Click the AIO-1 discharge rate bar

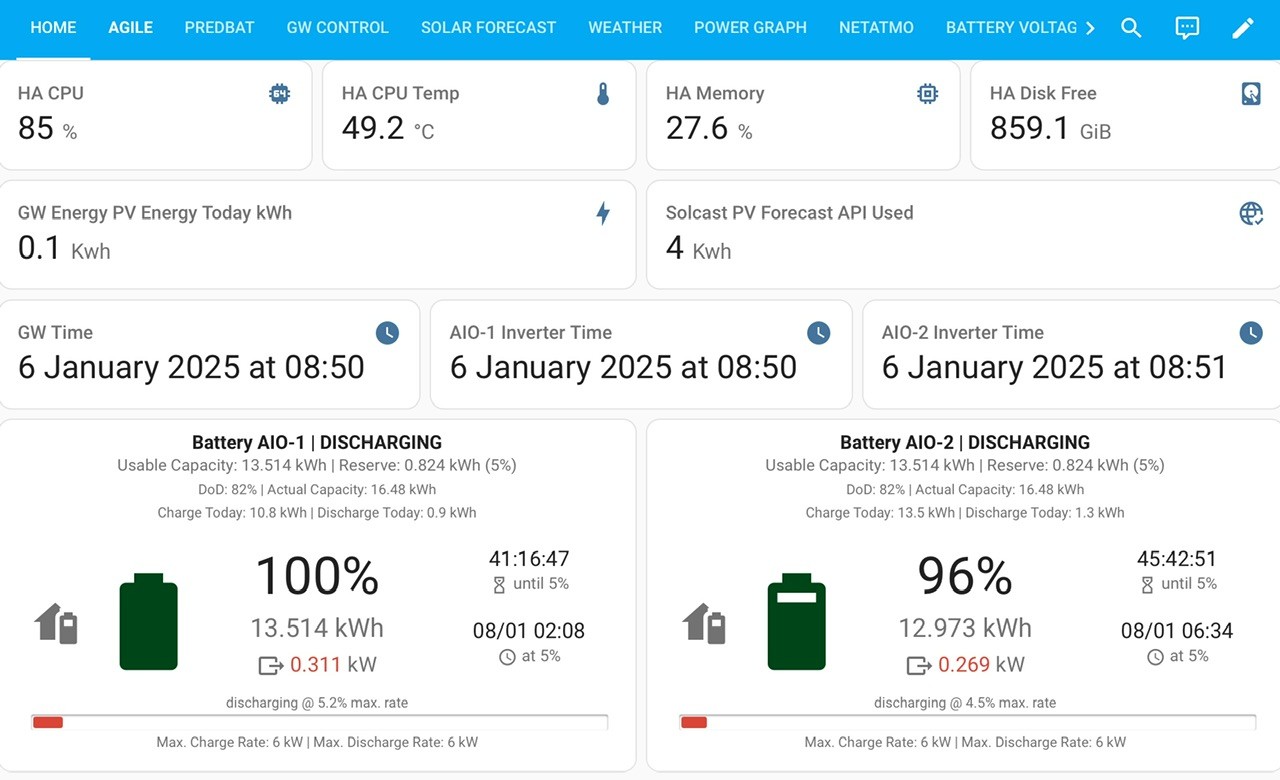[x=319, y=722]
